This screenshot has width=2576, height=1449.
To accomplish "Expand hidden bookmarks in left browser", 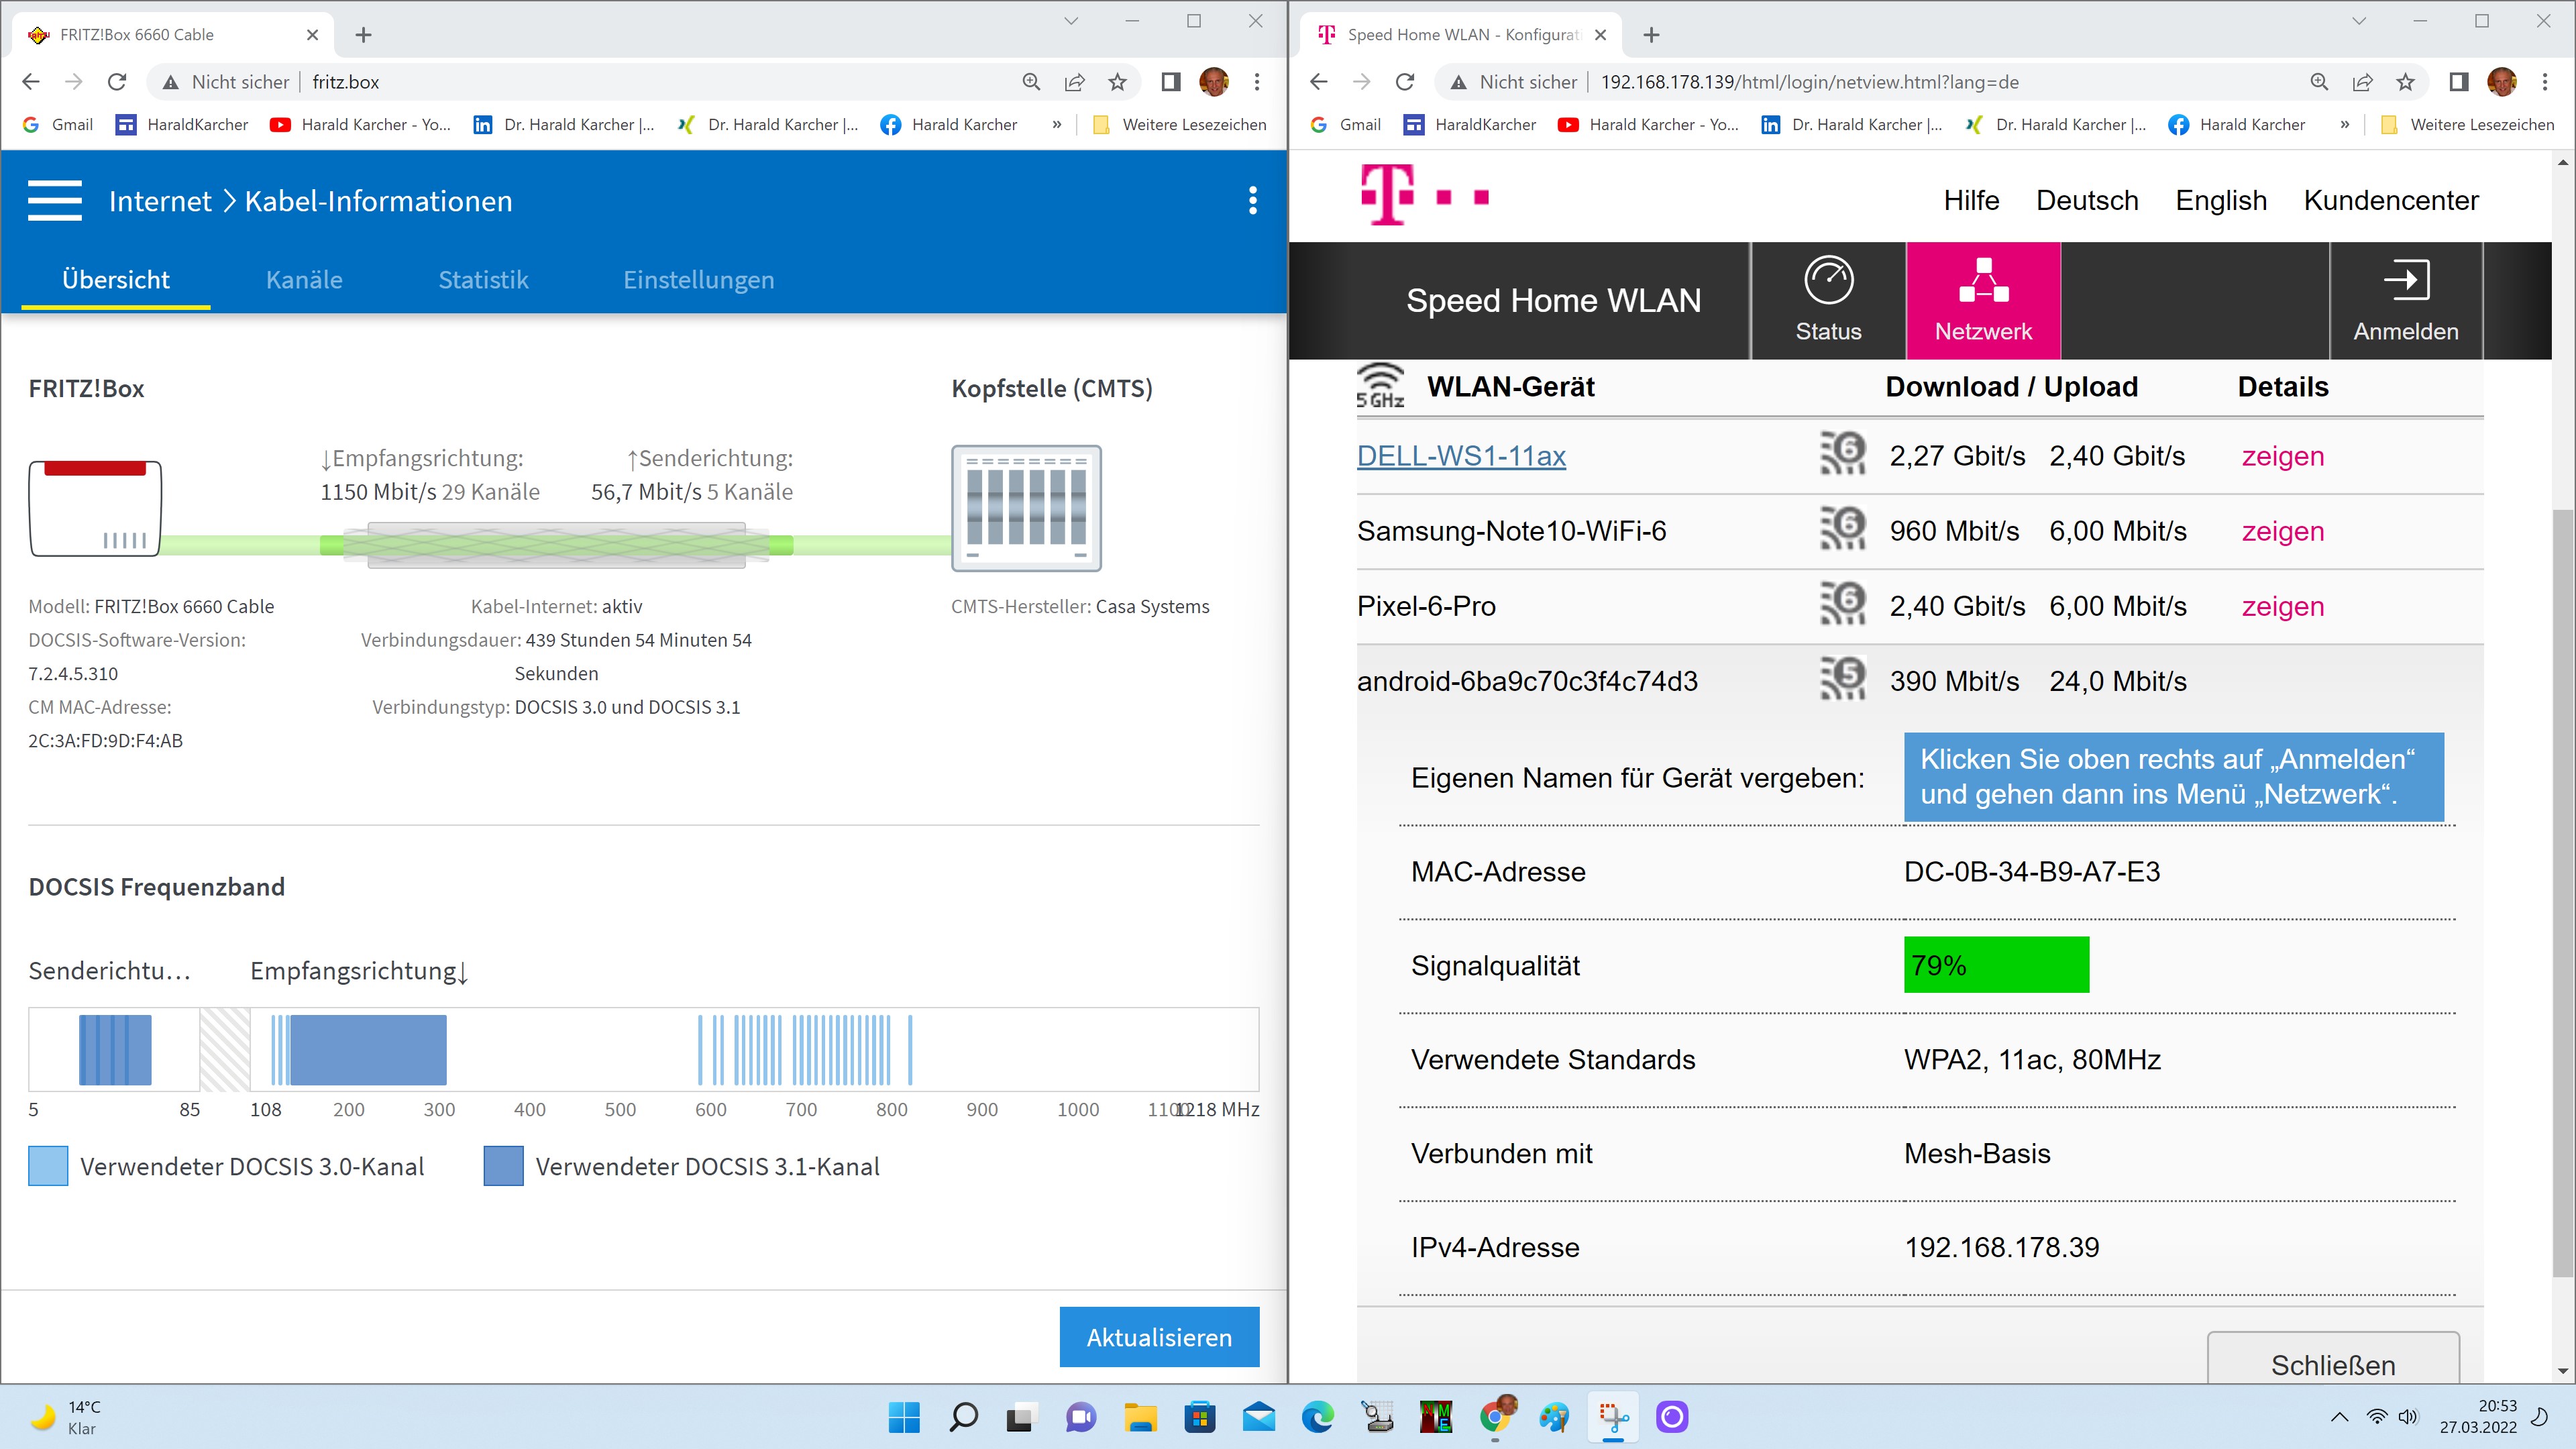I will (x=1056, y=125).
